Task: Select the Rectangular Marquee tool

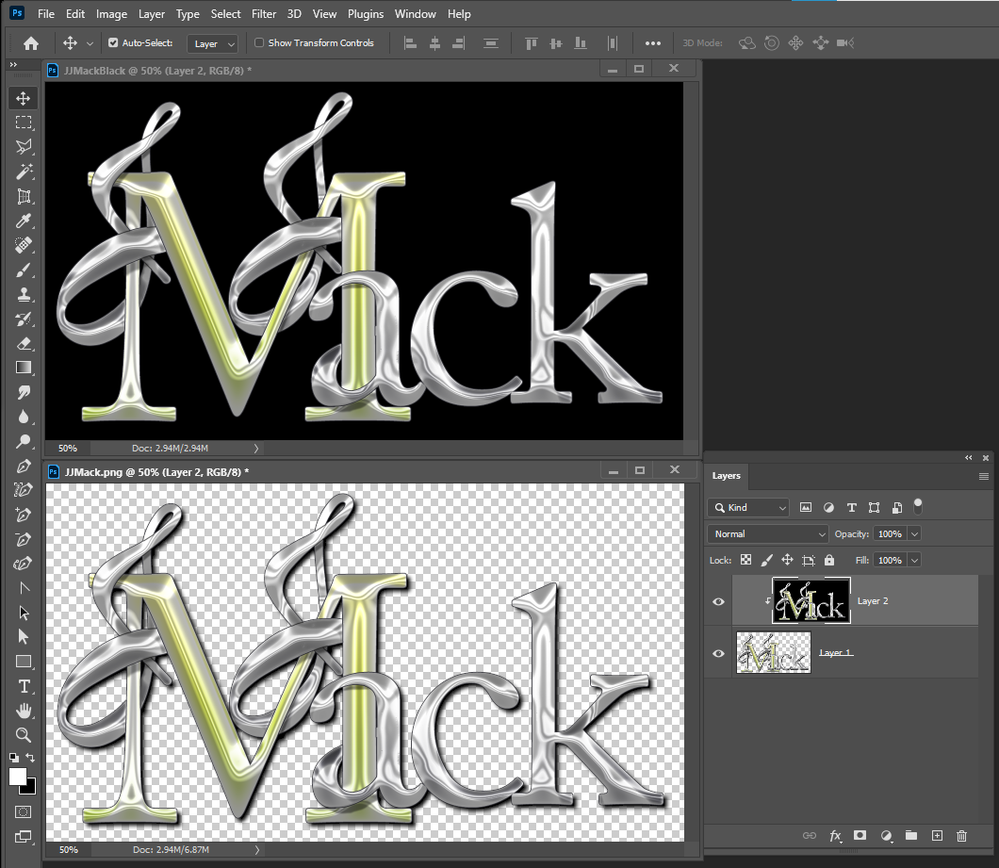Action: [x=23, y=122]
